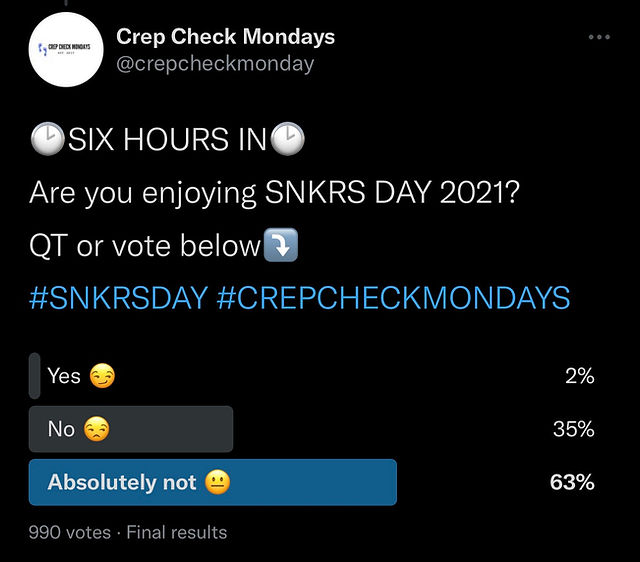Viewport: 640px width, 562px height.
Task: Open the #CREPCHECKMONDAYS hashtag
Action: click(x=393, y=298)
